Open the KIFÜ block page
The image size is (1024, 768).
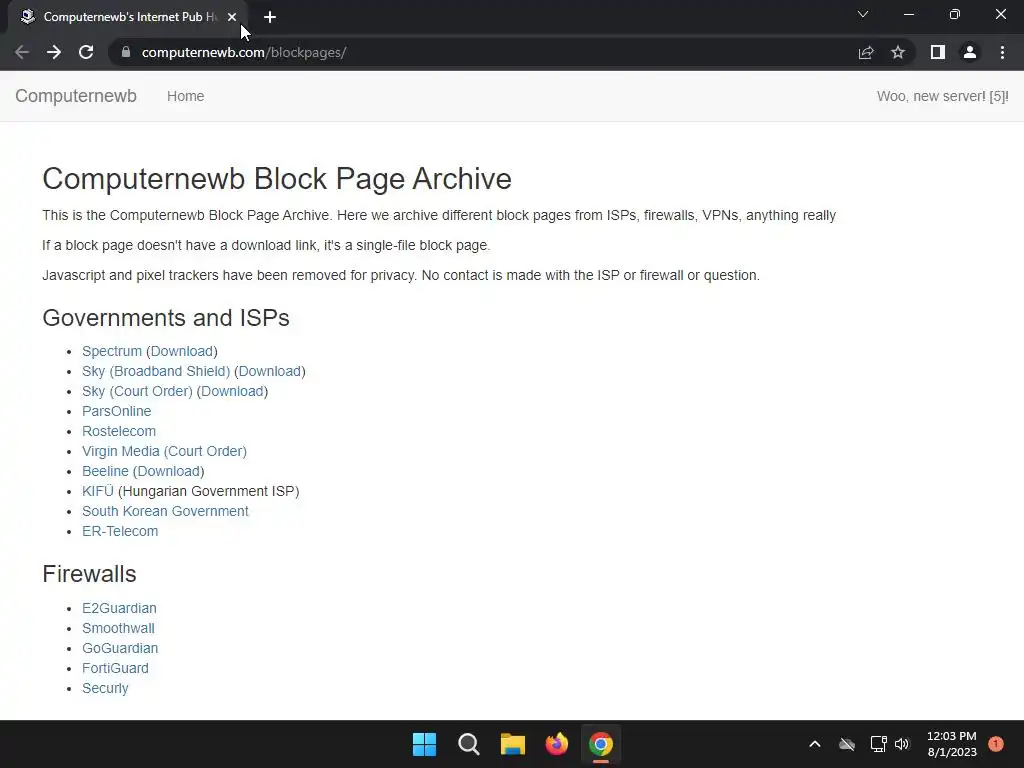click(x=98, y=491)
